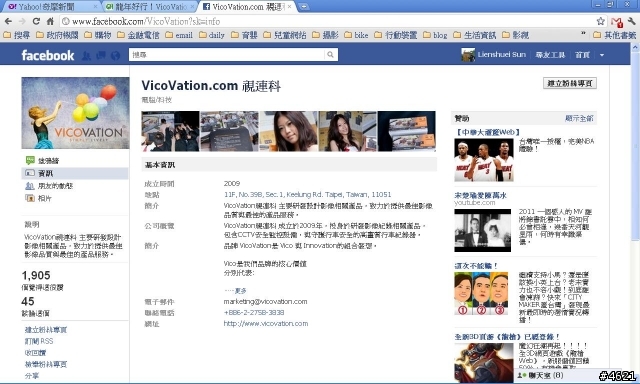The width and height of the screenshot is (640, 384).
Task: Go back with the browser back arrow
Action: point(8,21)
